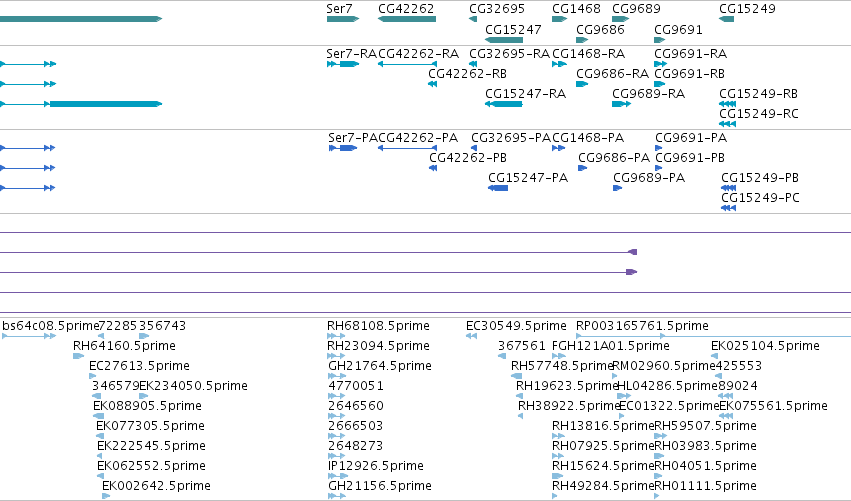Click the CG42262-PA protein label

point(418,138)
